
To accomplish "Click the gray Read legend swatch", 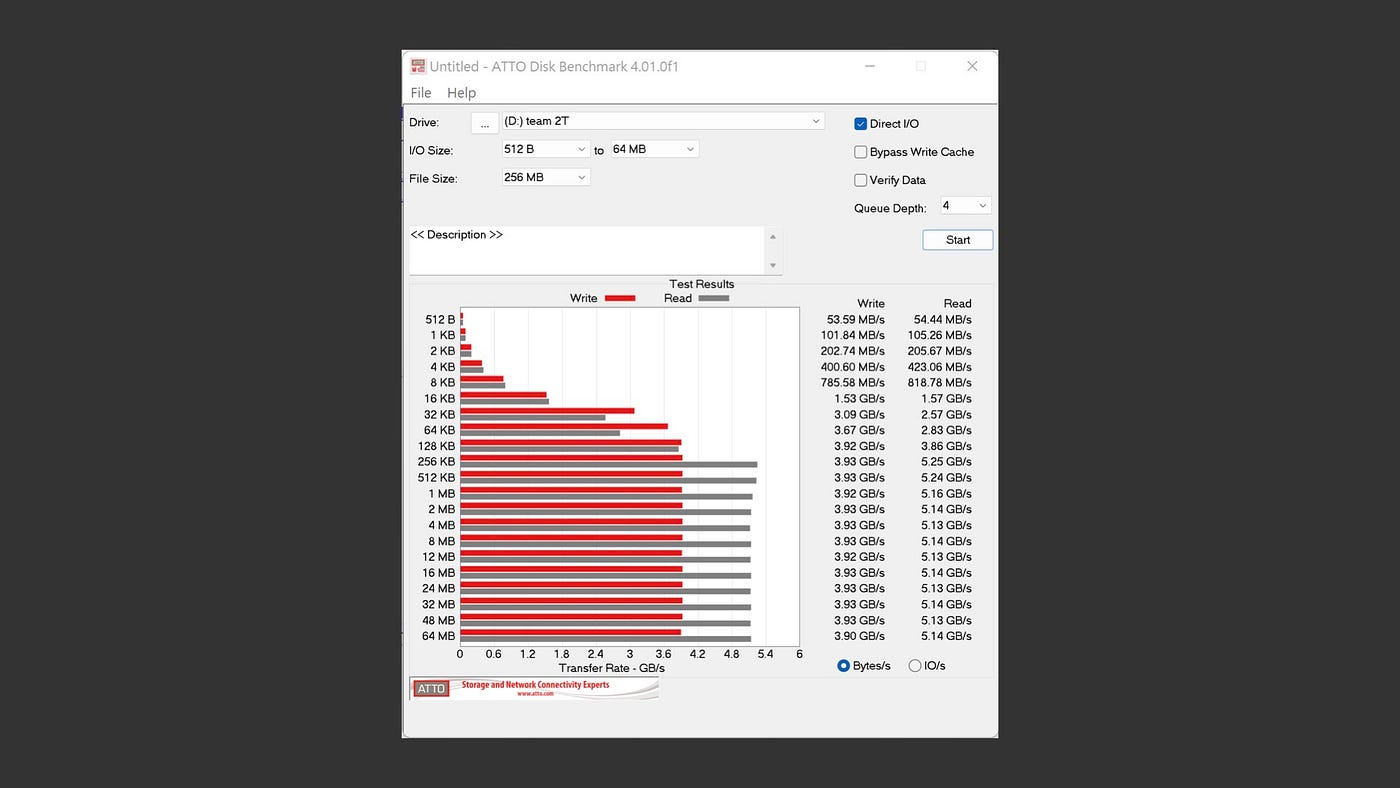I will (x=714, y=298).
